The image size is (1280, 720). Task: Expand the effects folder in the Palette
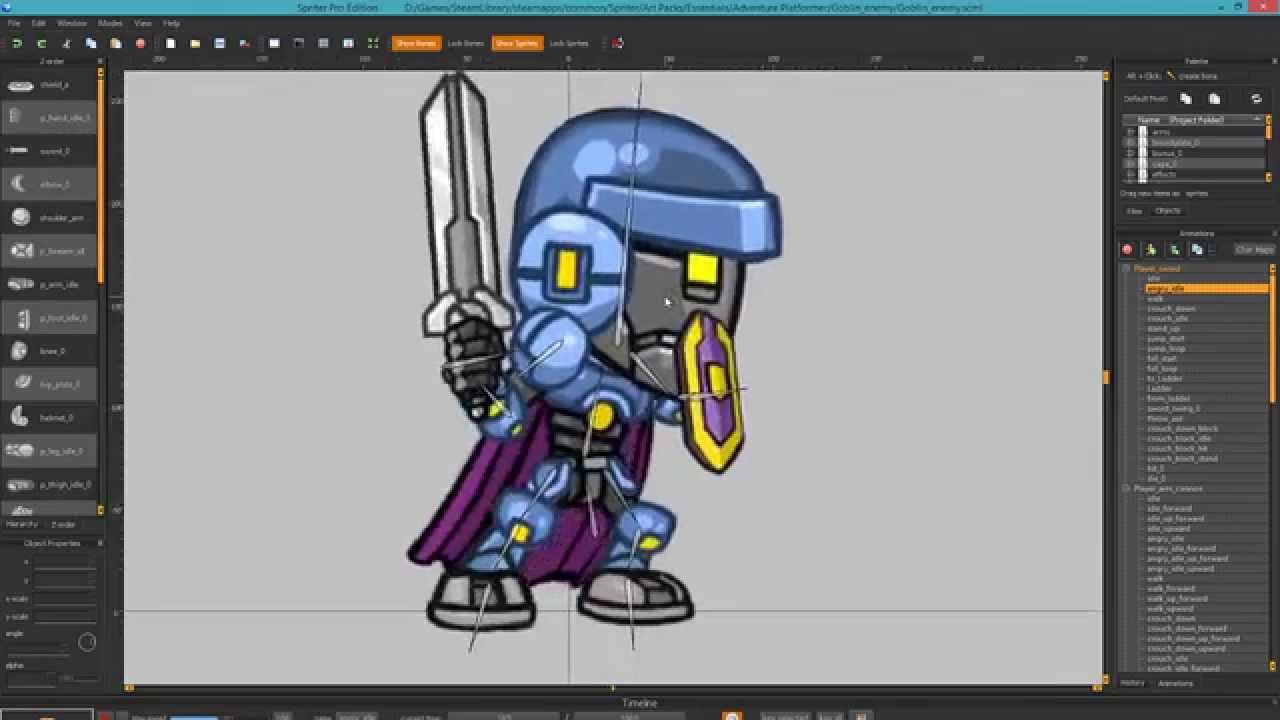(x=1130, y=175)
